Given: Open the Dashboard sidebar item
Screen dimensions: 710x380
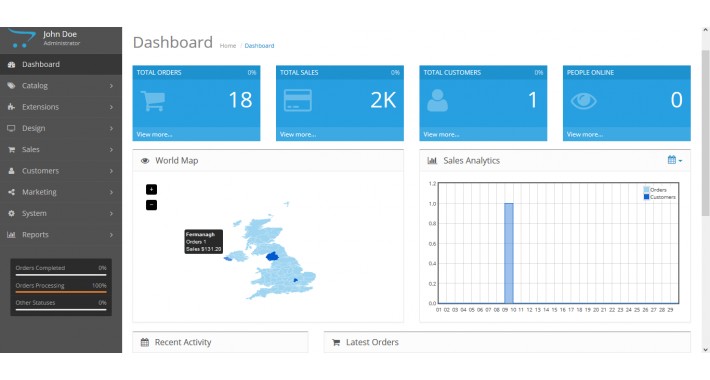Looking at the screenshot, I should tap(61, 64).
